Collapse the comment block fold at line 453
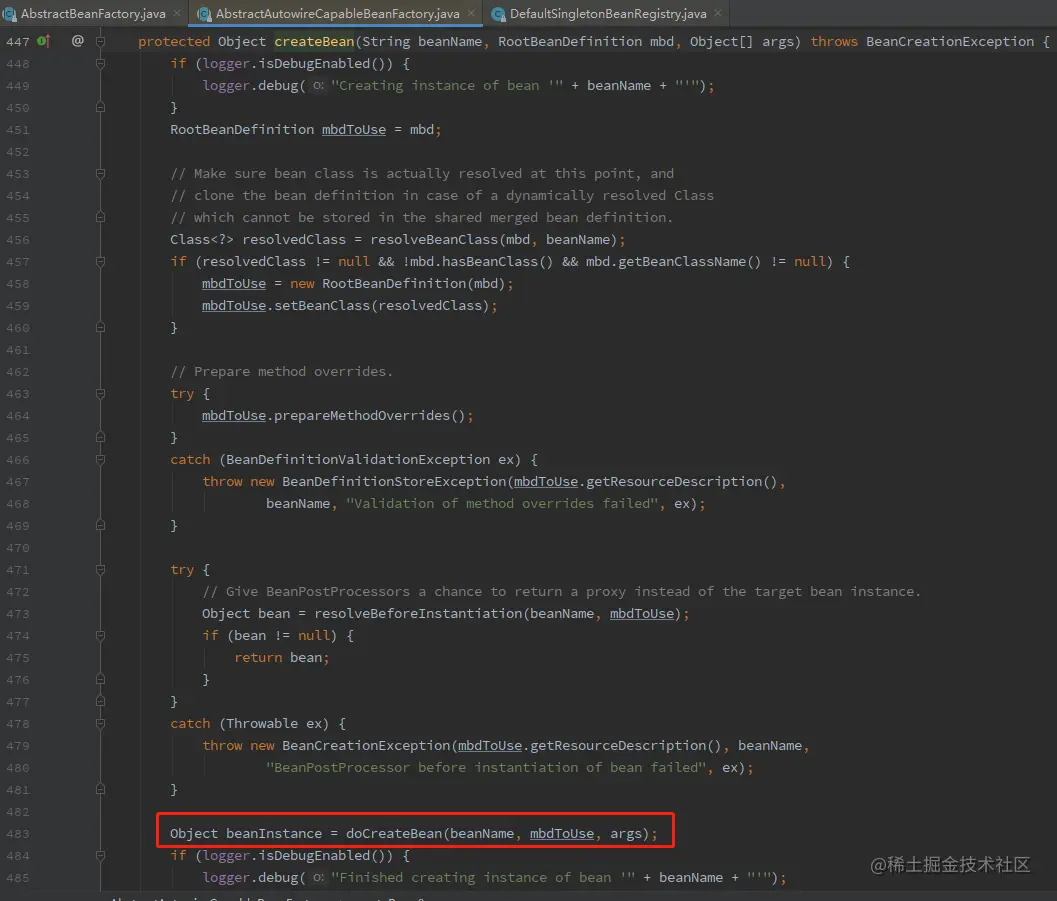The image size is (1057, 901). [100, 173]
